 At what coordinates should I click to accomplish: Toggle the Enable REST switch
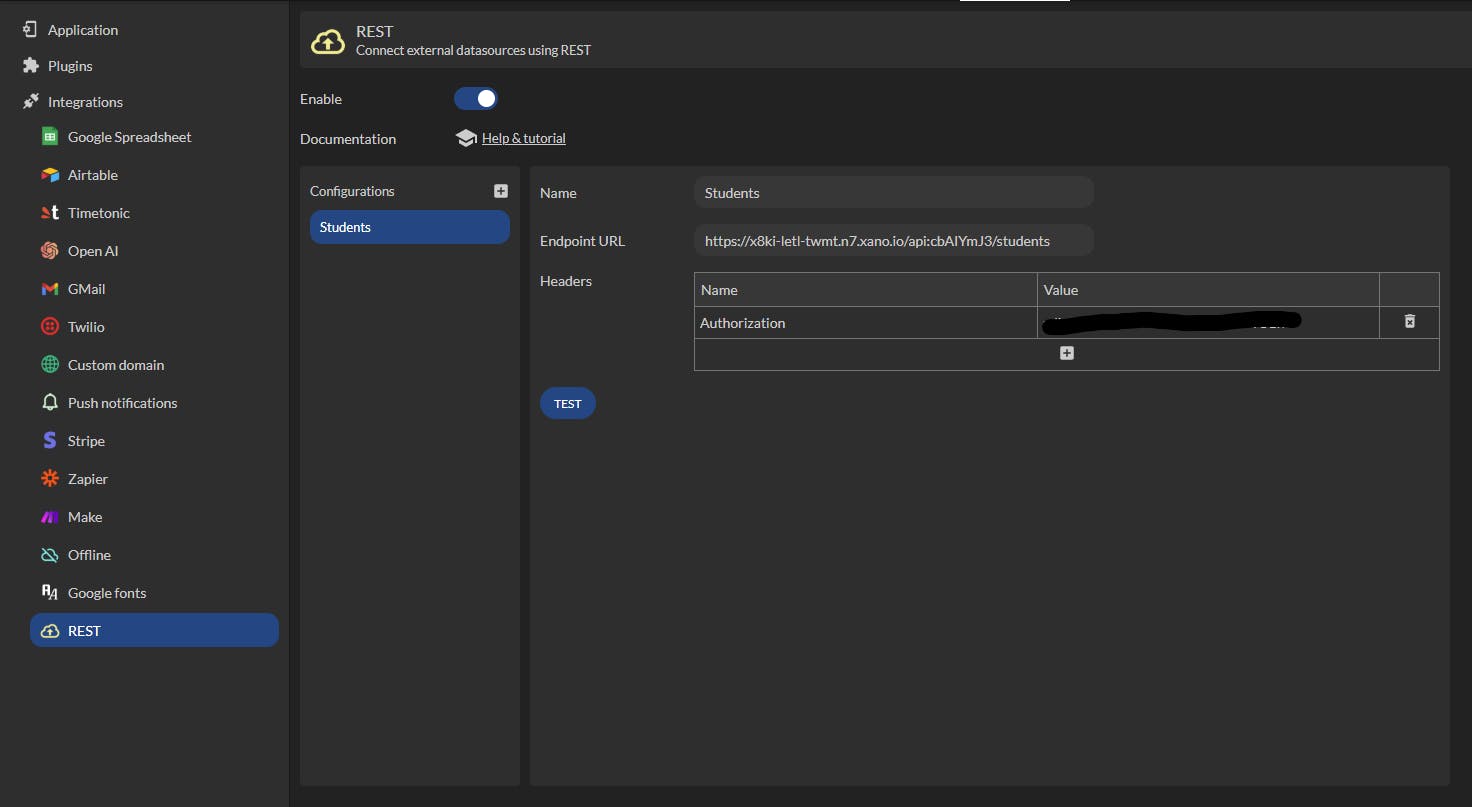[476, 98]
